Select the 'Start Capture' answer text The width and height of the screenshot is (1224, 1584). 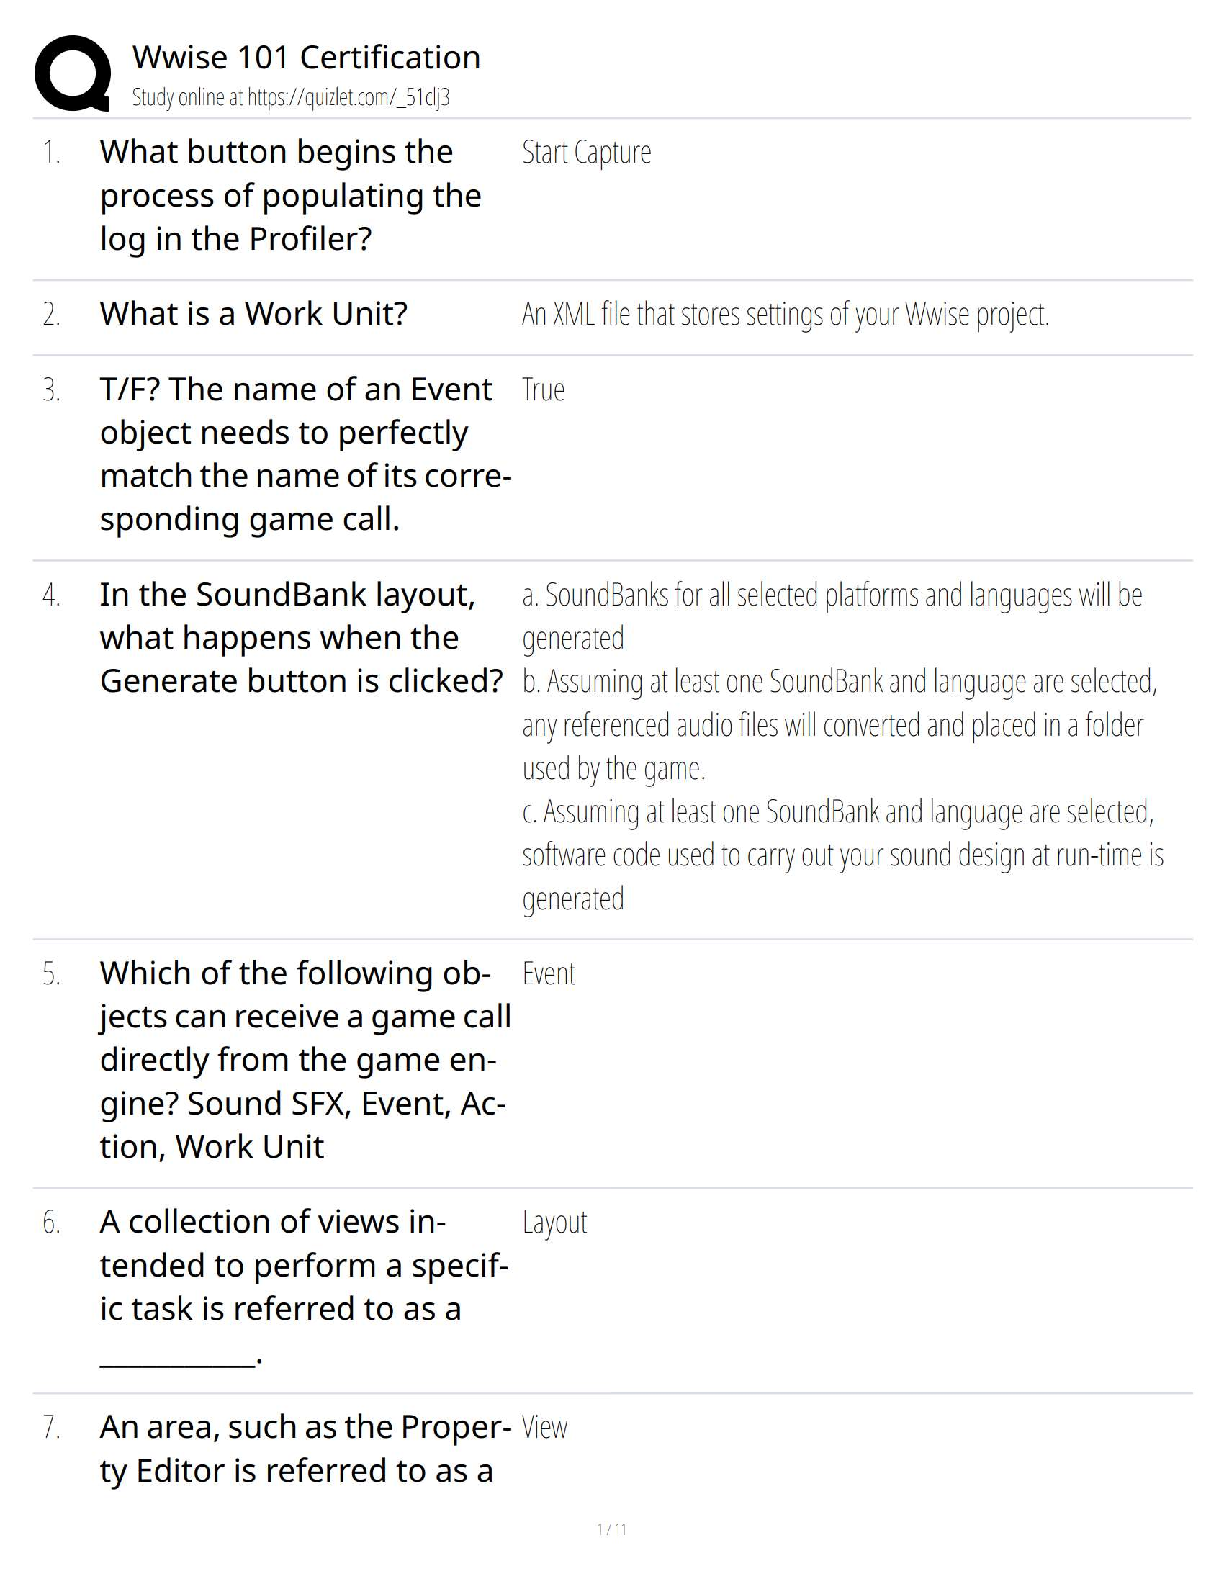coord(586,153)
